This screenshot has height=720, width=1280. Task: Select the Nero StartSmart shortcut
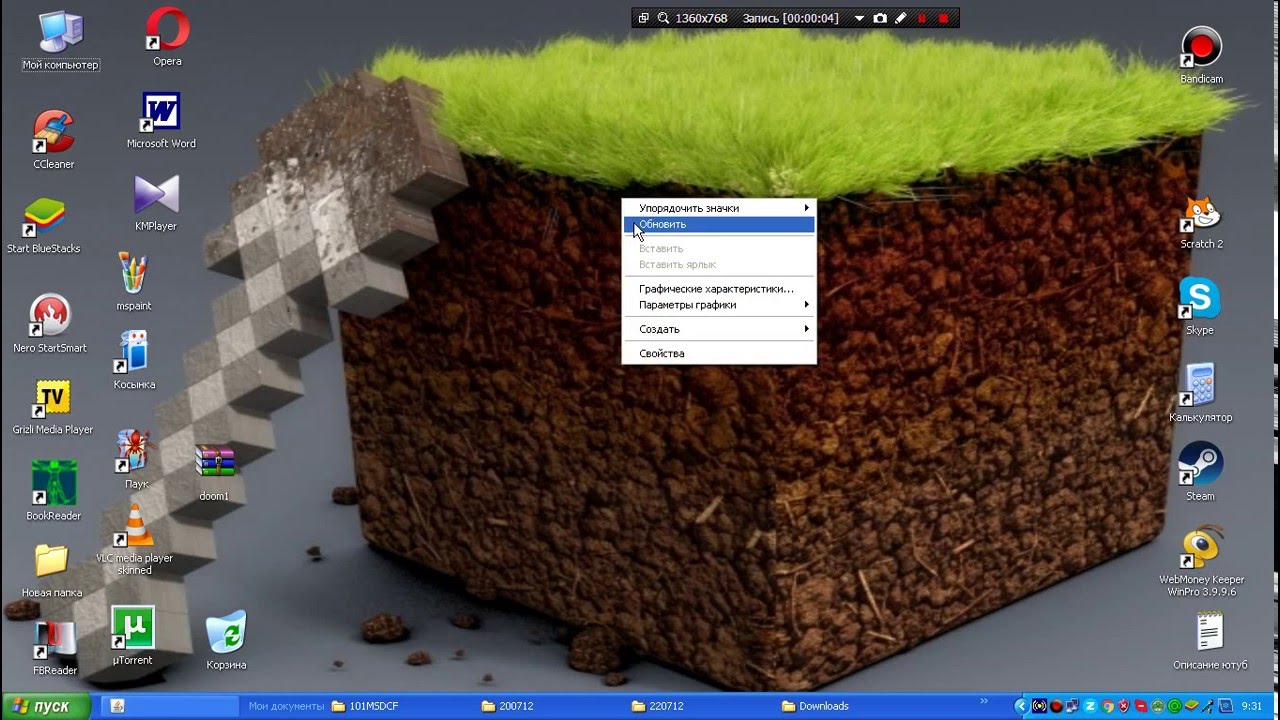click(x=50, y=324)
